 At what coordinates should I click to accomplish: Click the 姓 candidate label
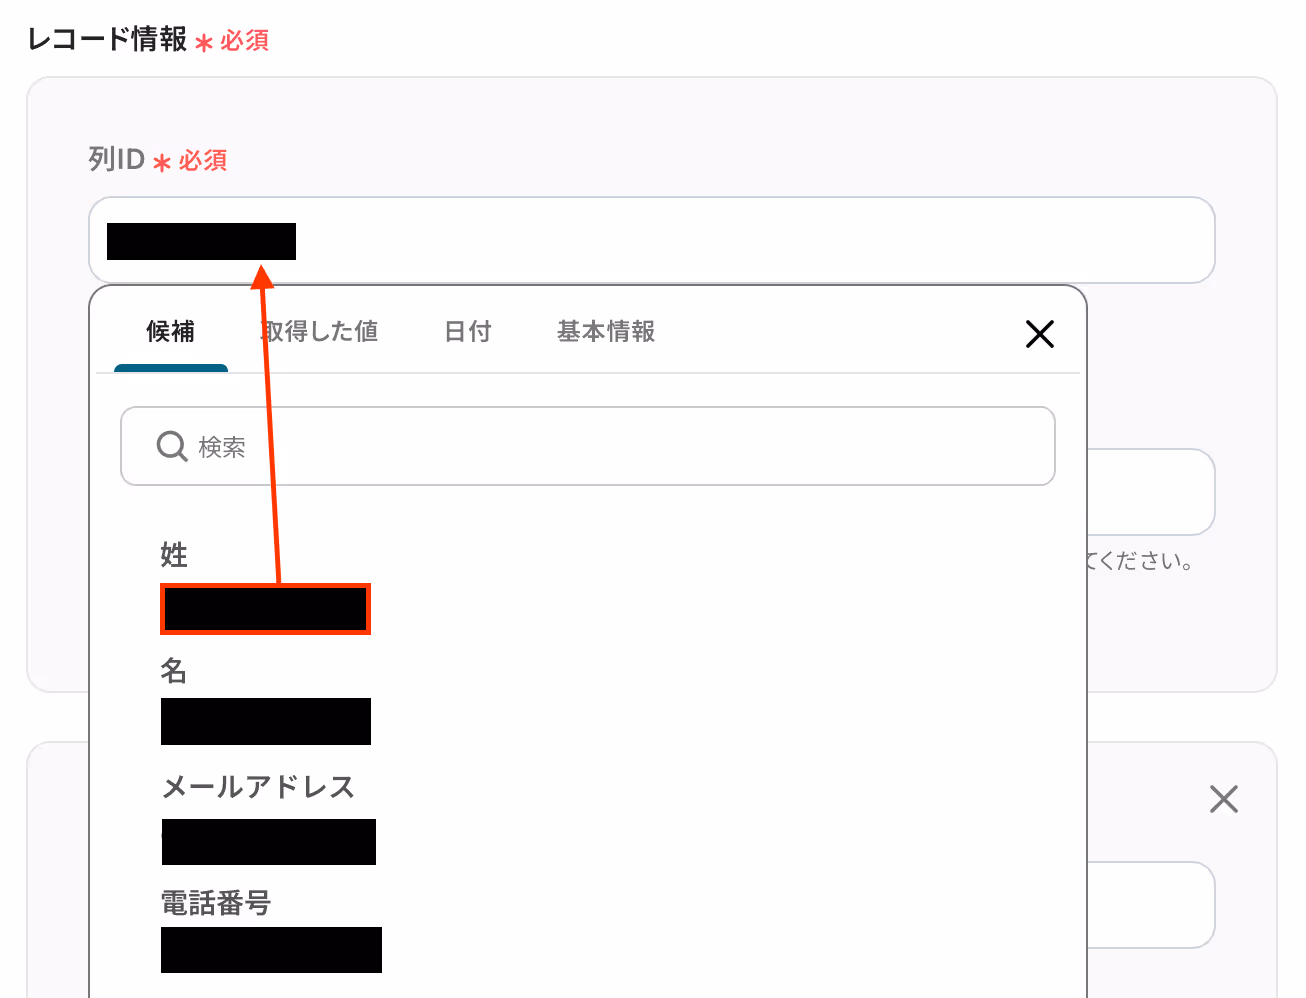point(174,555)
